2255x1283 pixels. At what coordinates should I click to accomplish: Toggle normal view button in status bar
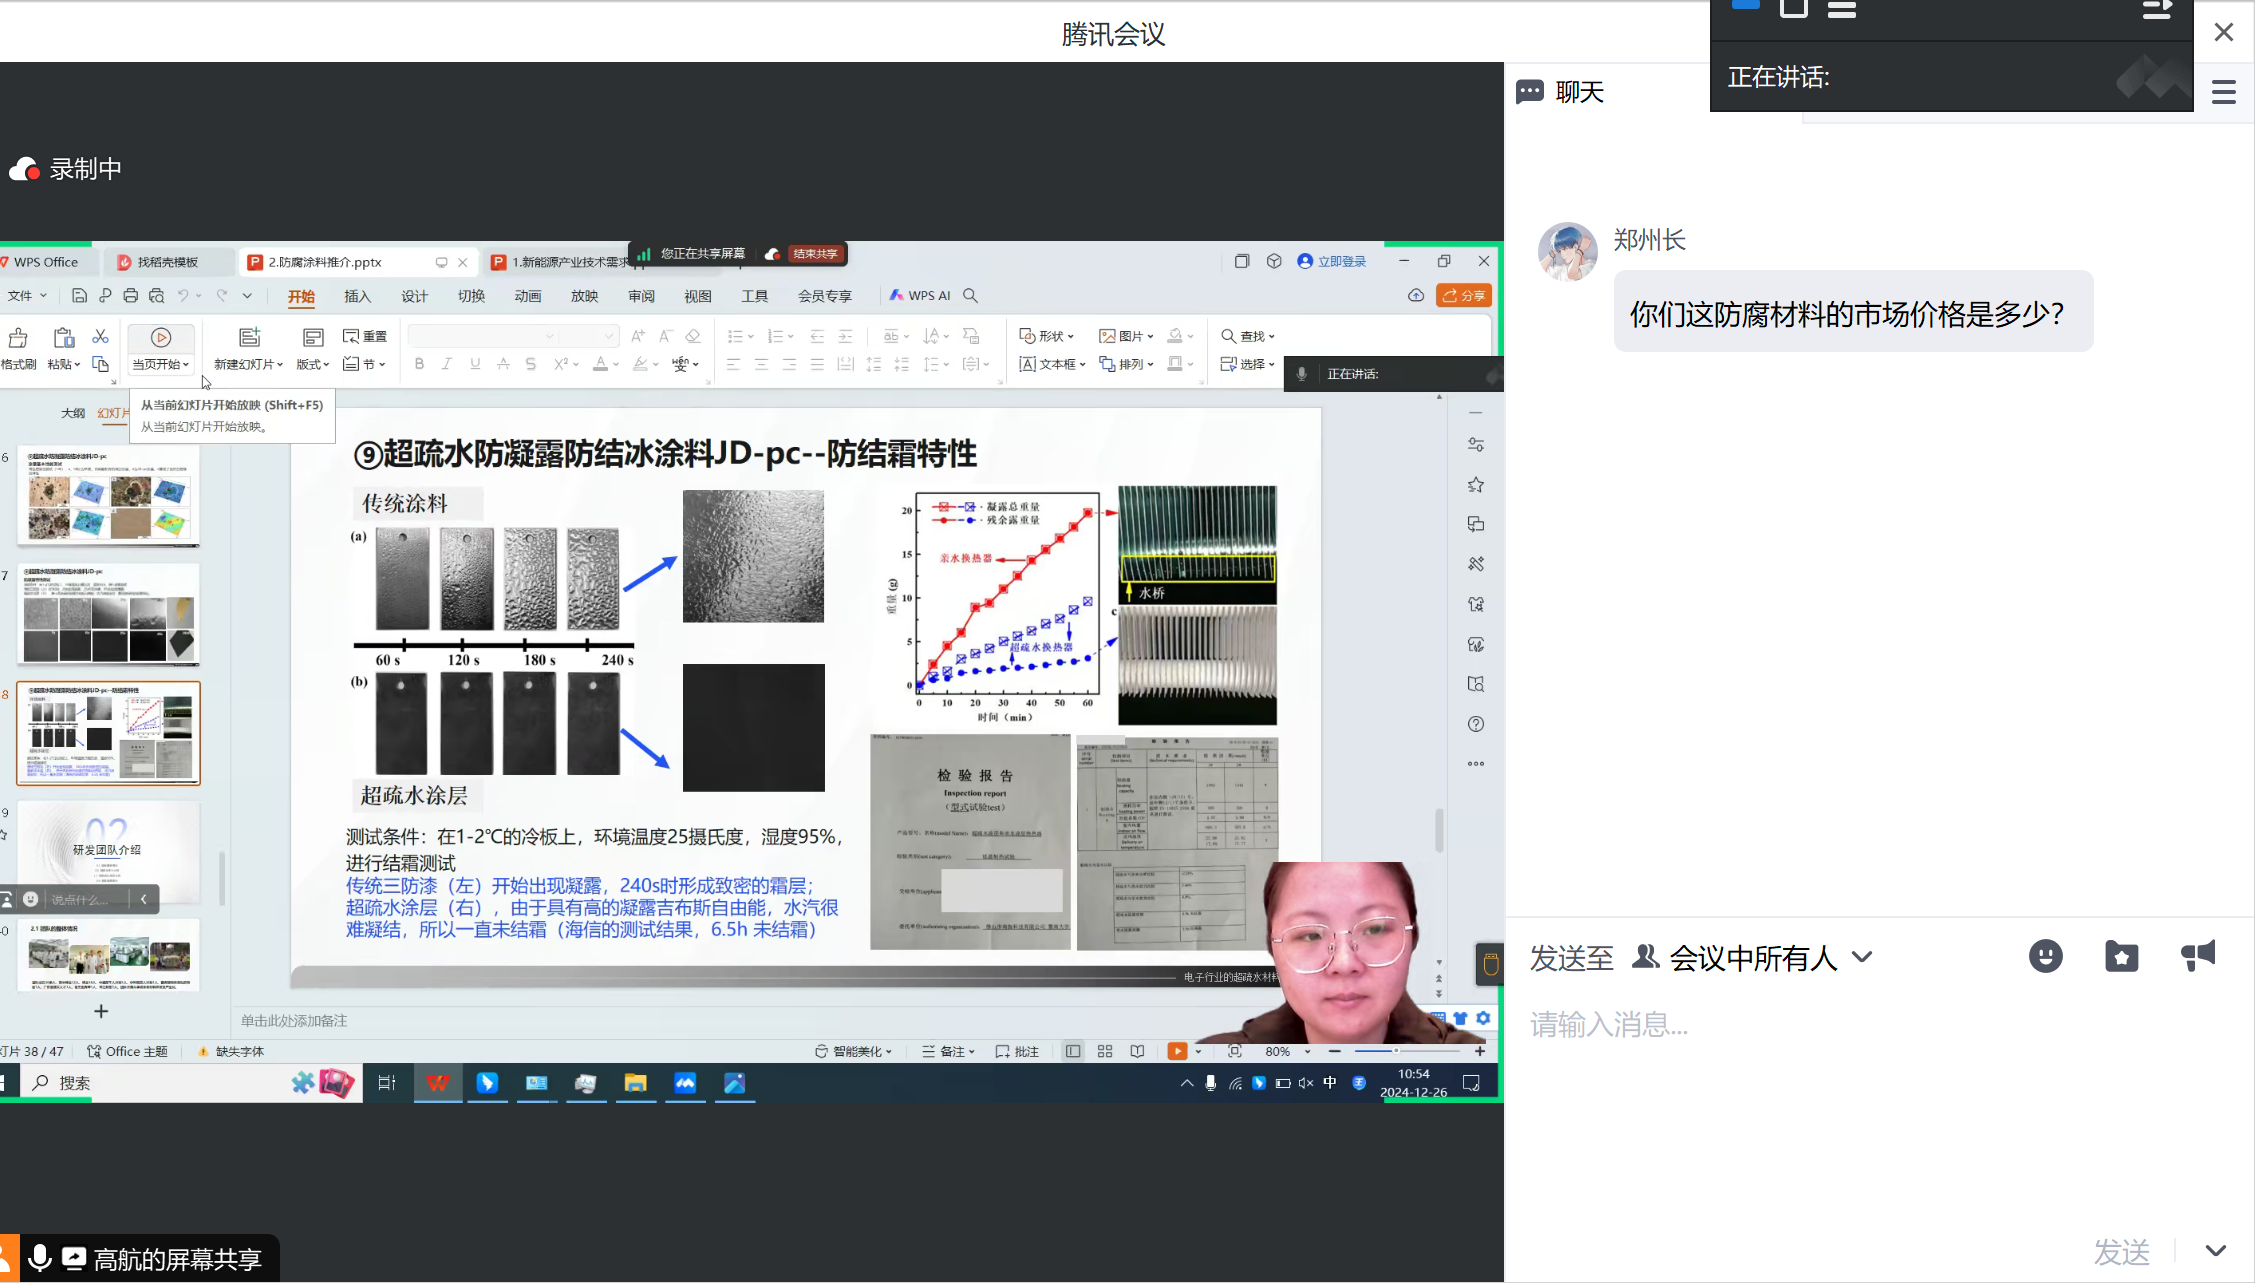(1073, 1051)
